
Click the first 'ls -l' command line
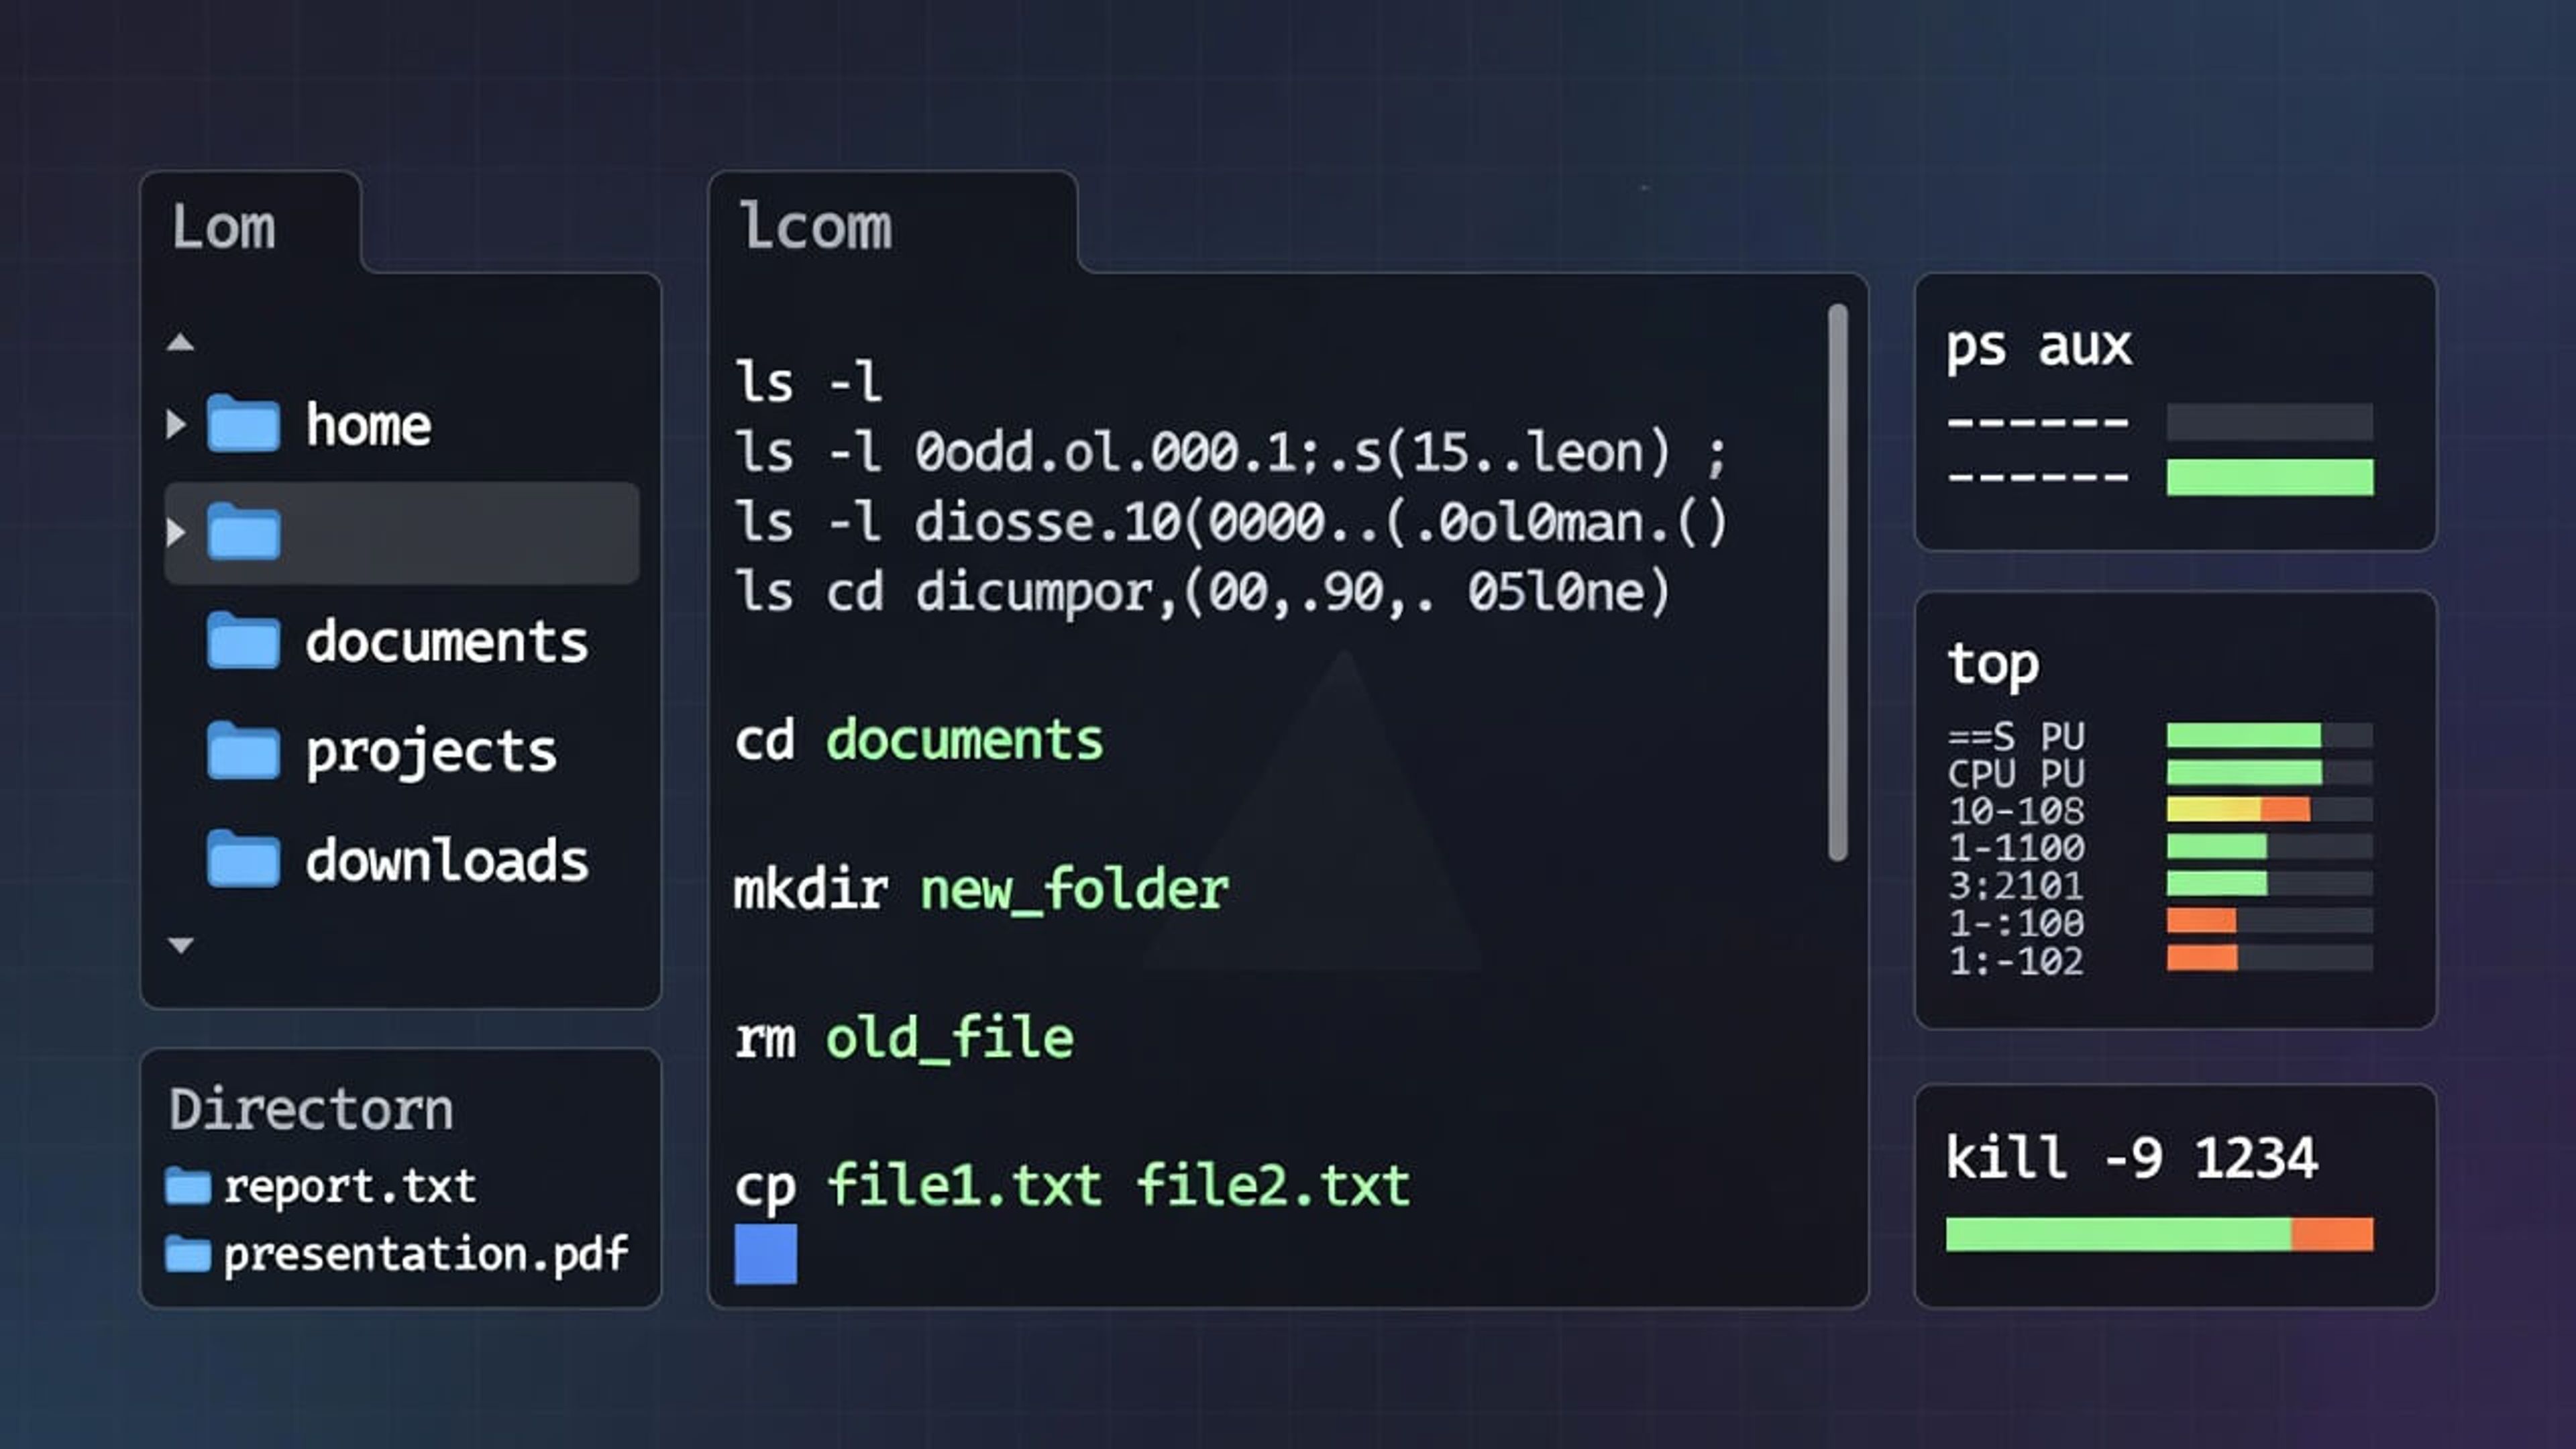[x=808, y=382]
